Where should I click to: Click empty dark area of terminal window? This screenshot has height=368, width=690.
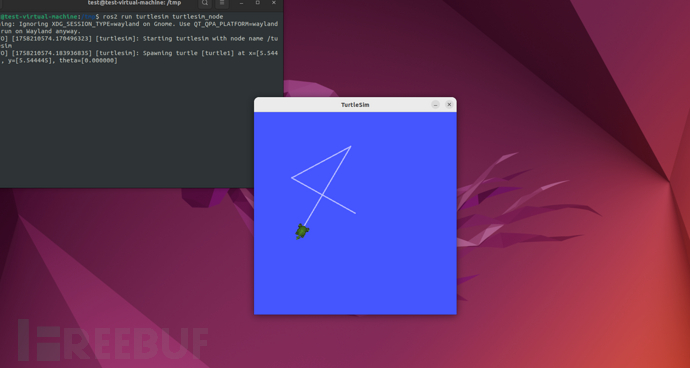[141, 128]
